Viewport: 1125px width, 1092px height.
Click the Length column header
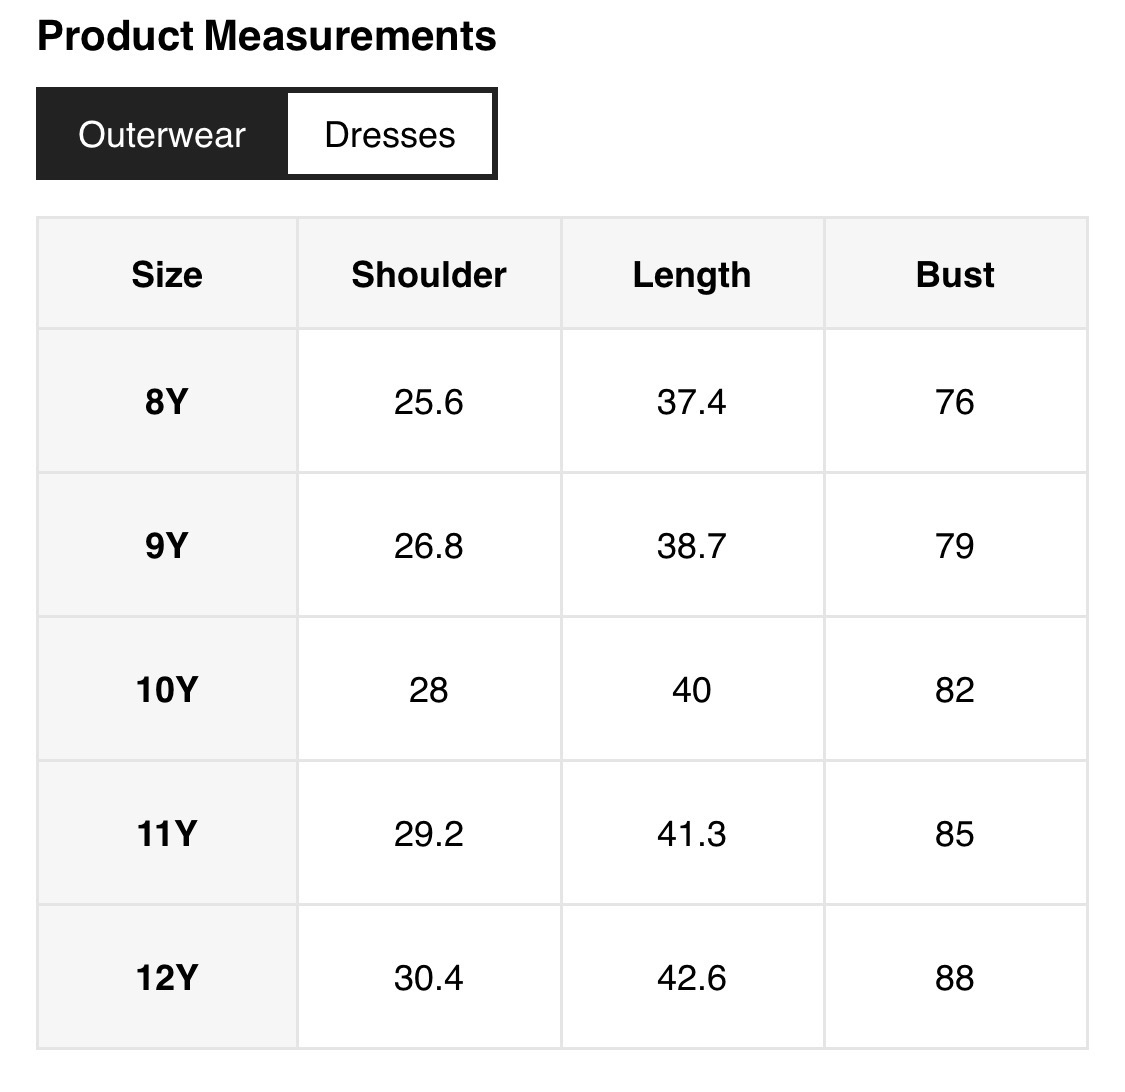[x=692, y=275]
